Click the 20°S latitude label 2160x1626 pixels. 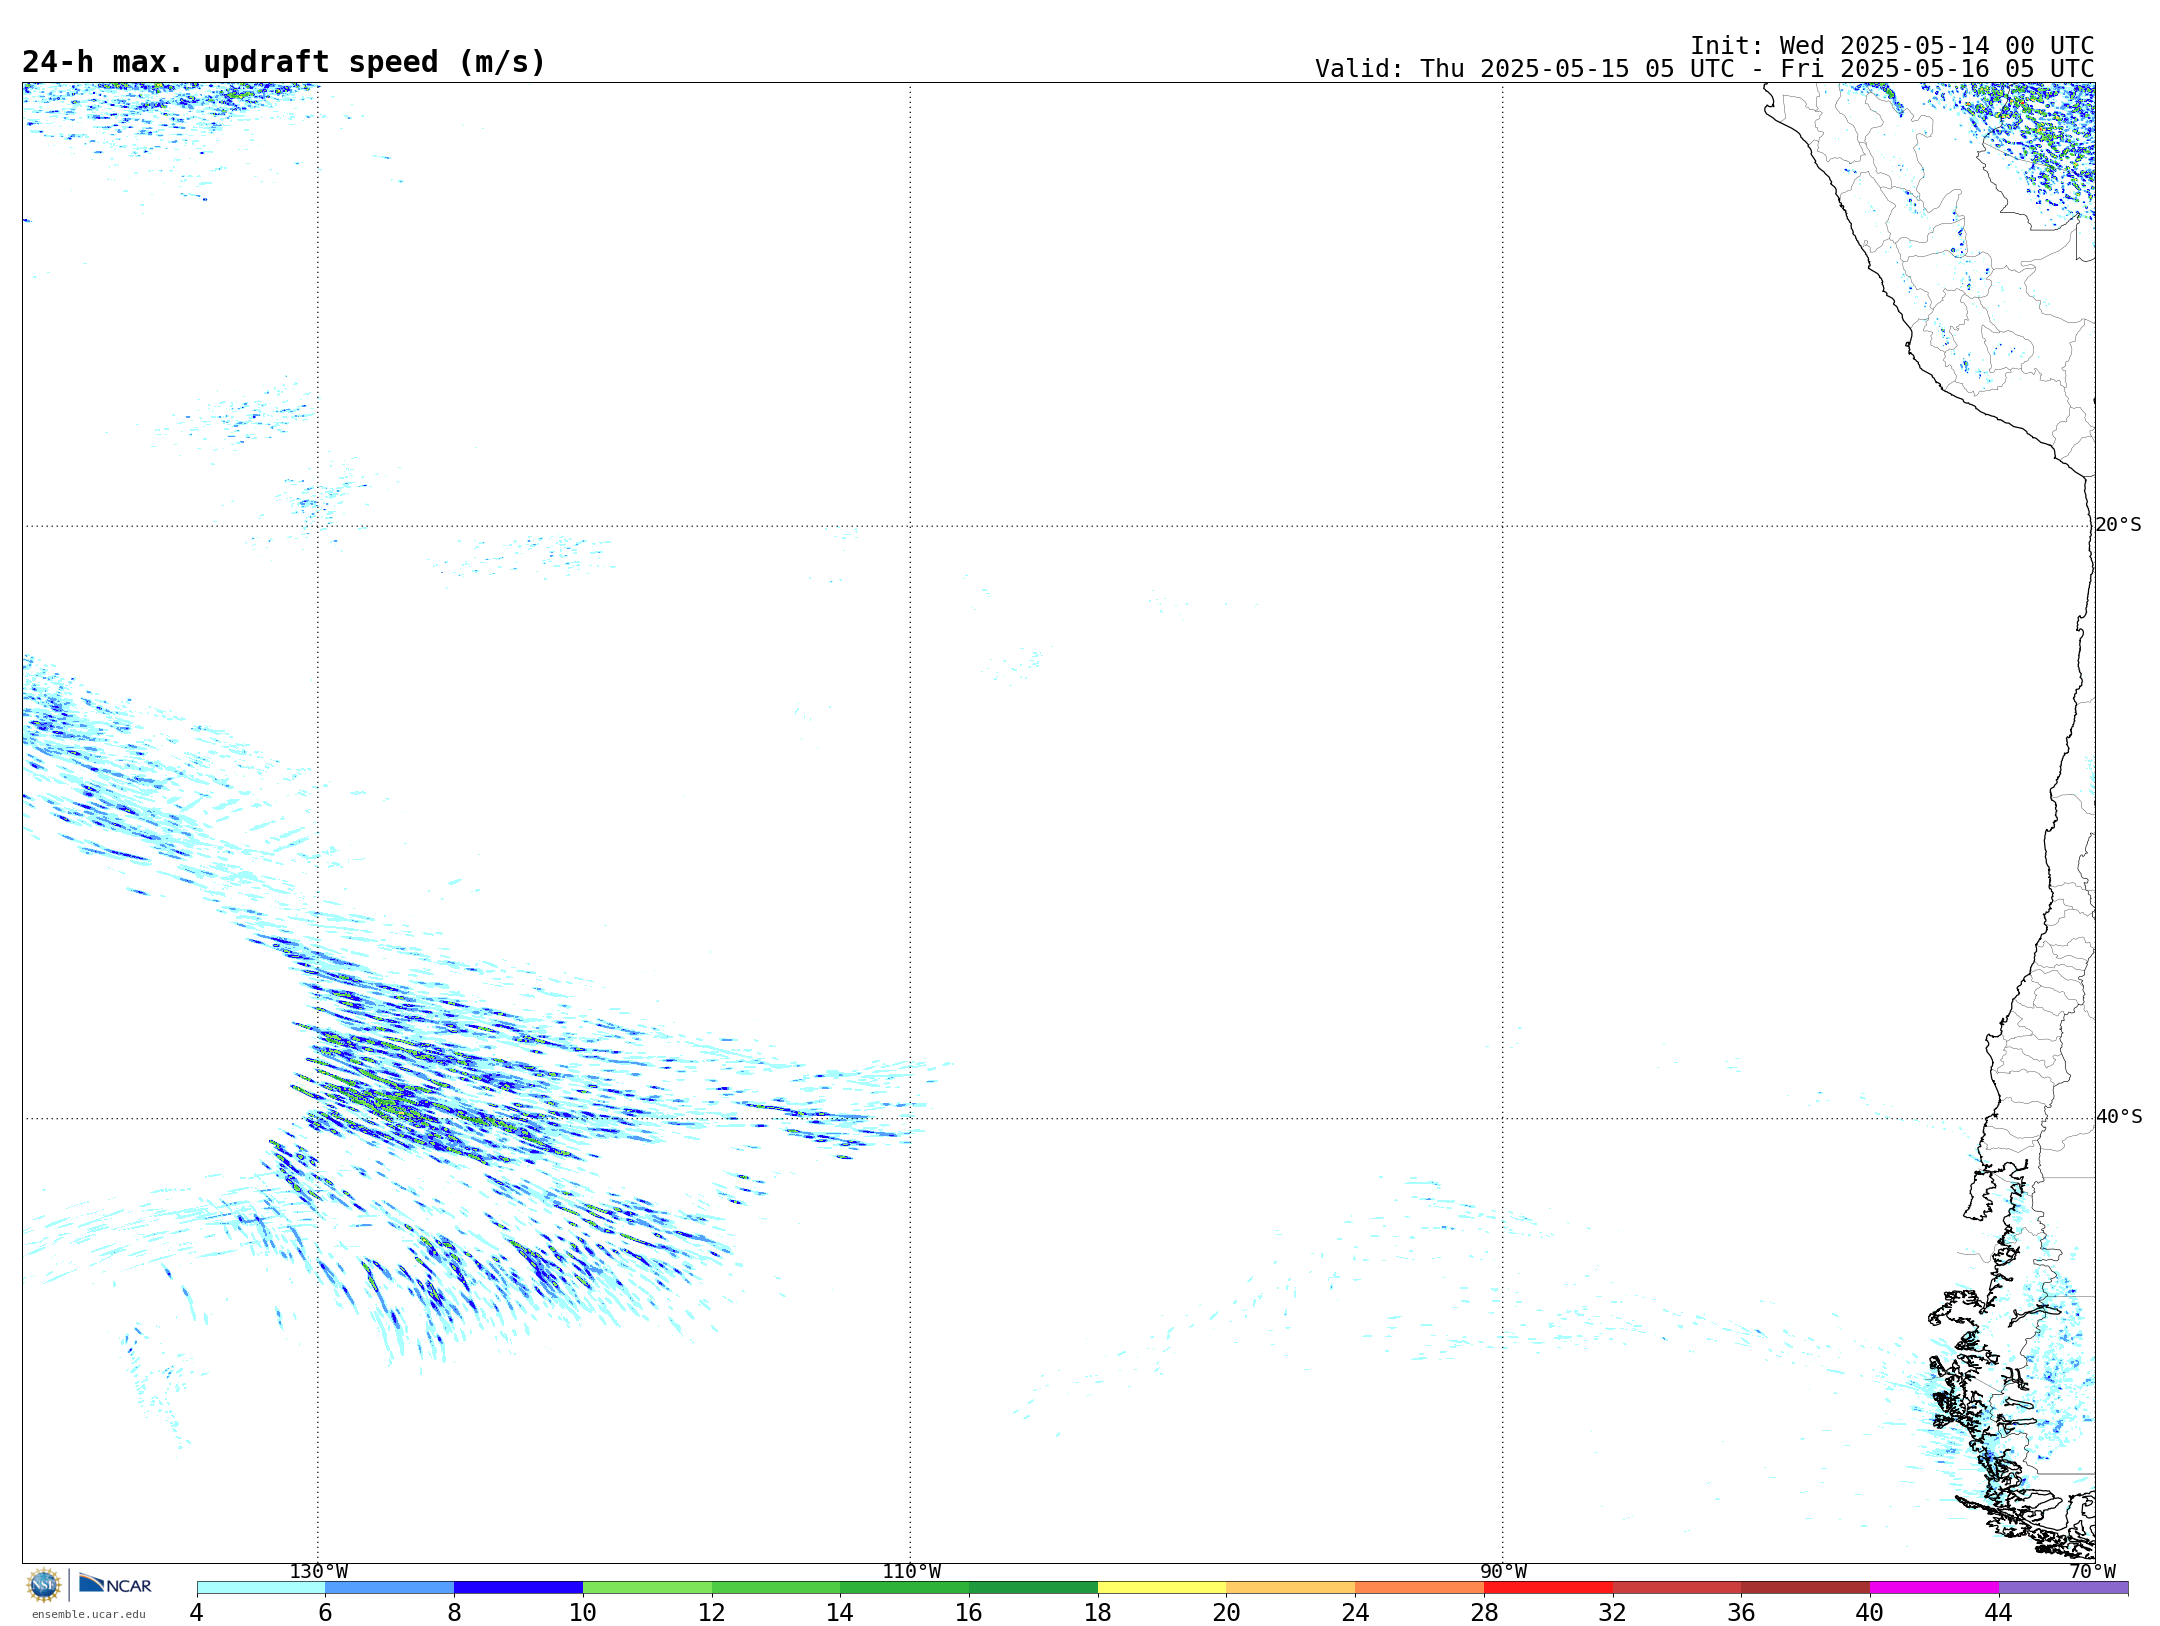pos(2118,525)
